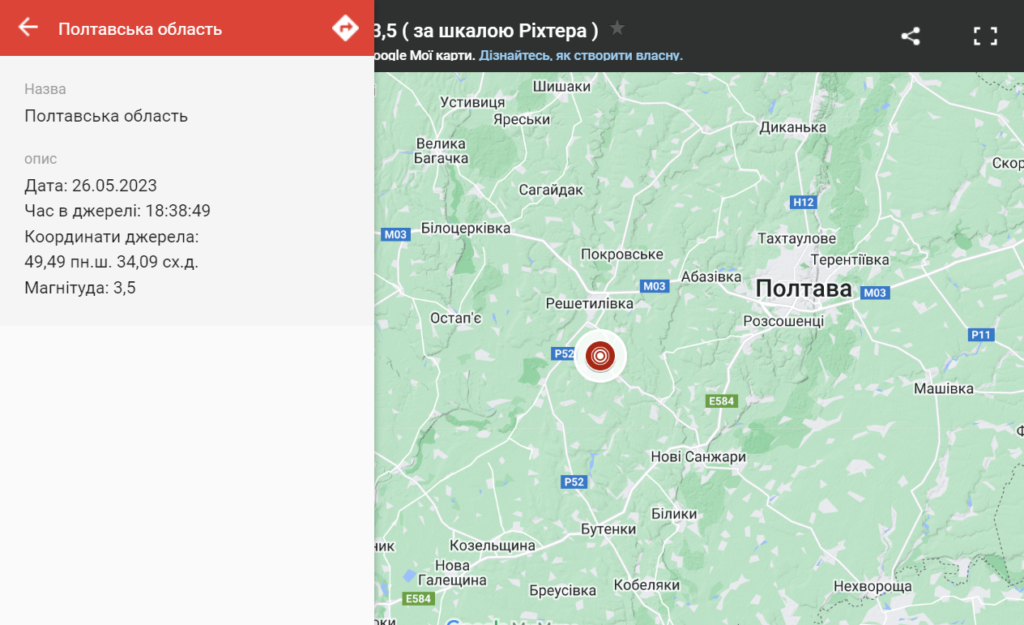1024x625 pixels.
Task: Click the back arrow in the red header
Action: click(28, 28)
